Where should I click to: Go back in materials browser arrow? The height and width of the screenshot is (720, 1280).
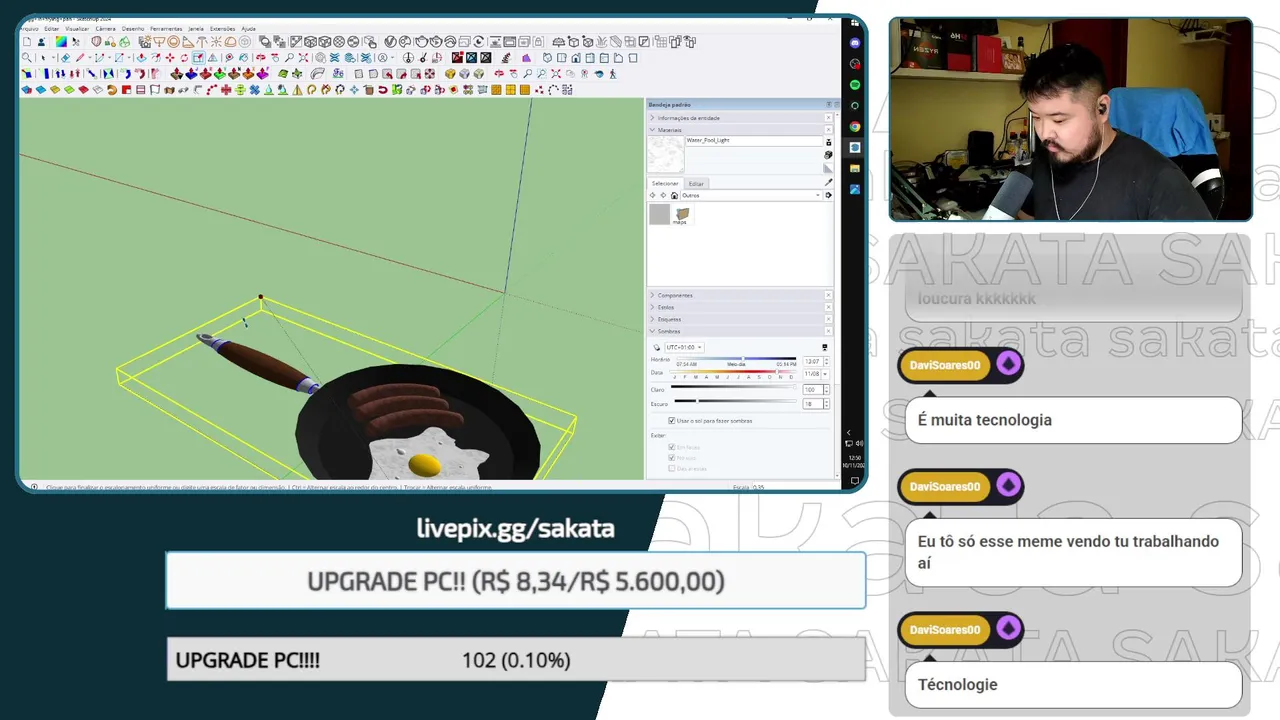pyautogui.click(x=652, y=195)
